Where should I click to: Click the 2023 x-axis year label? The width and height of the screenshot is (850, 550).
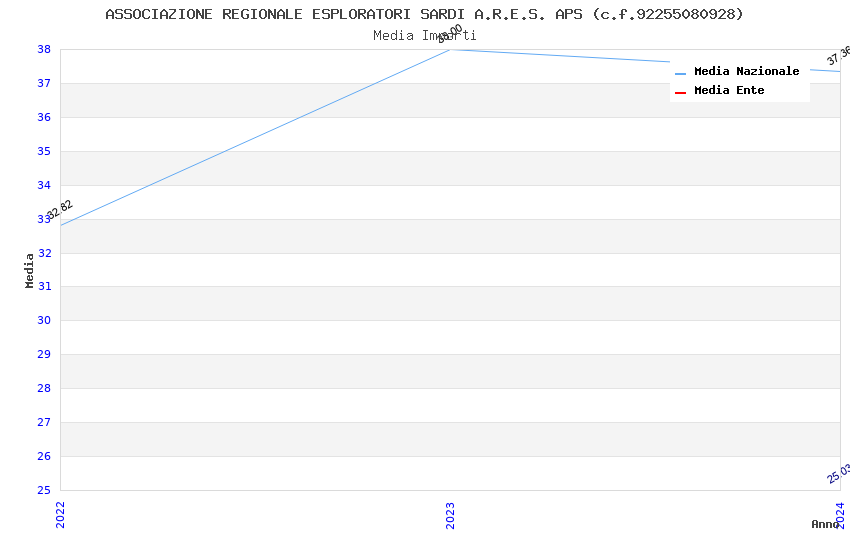[x=450, y=515]
